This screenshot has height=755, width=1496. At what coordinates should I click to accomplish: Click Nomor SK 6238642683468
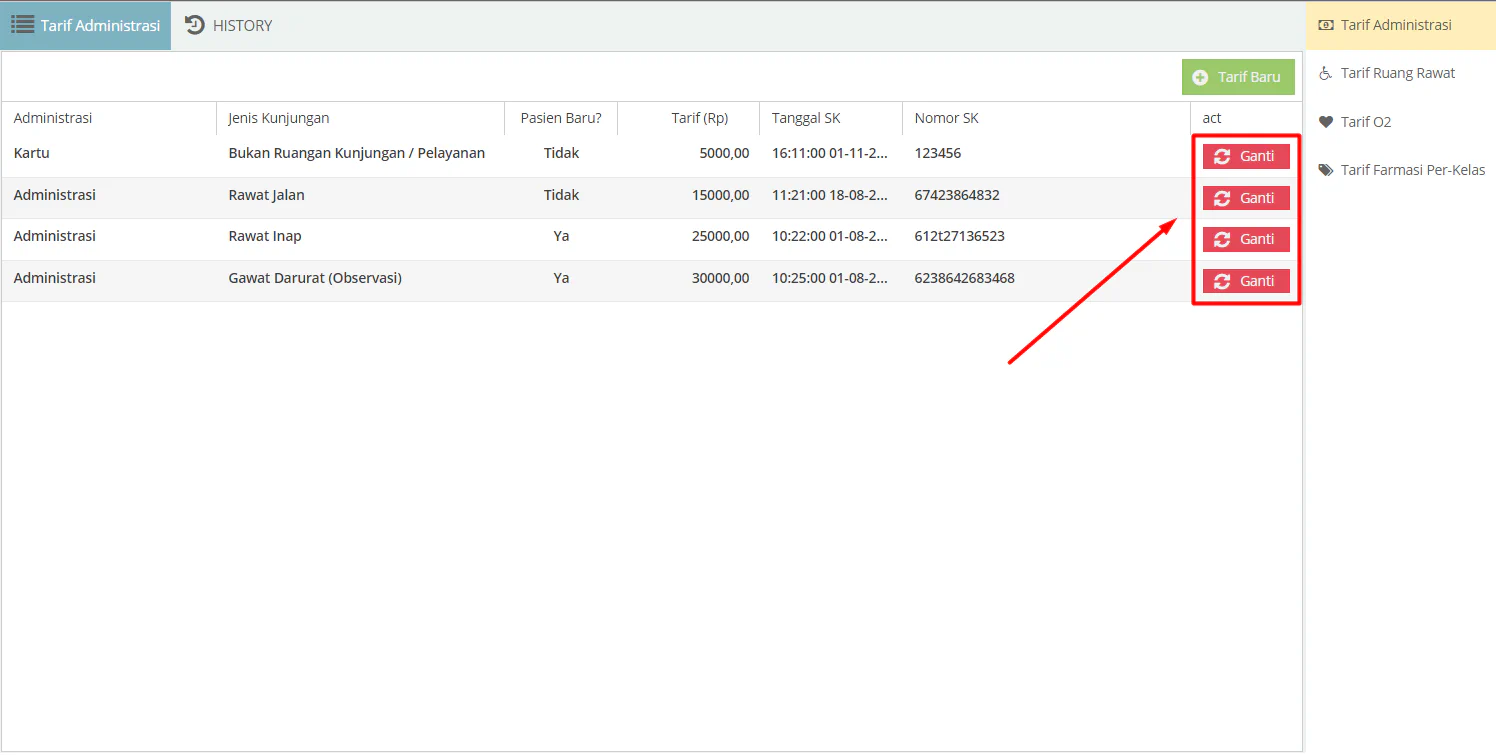964,278
